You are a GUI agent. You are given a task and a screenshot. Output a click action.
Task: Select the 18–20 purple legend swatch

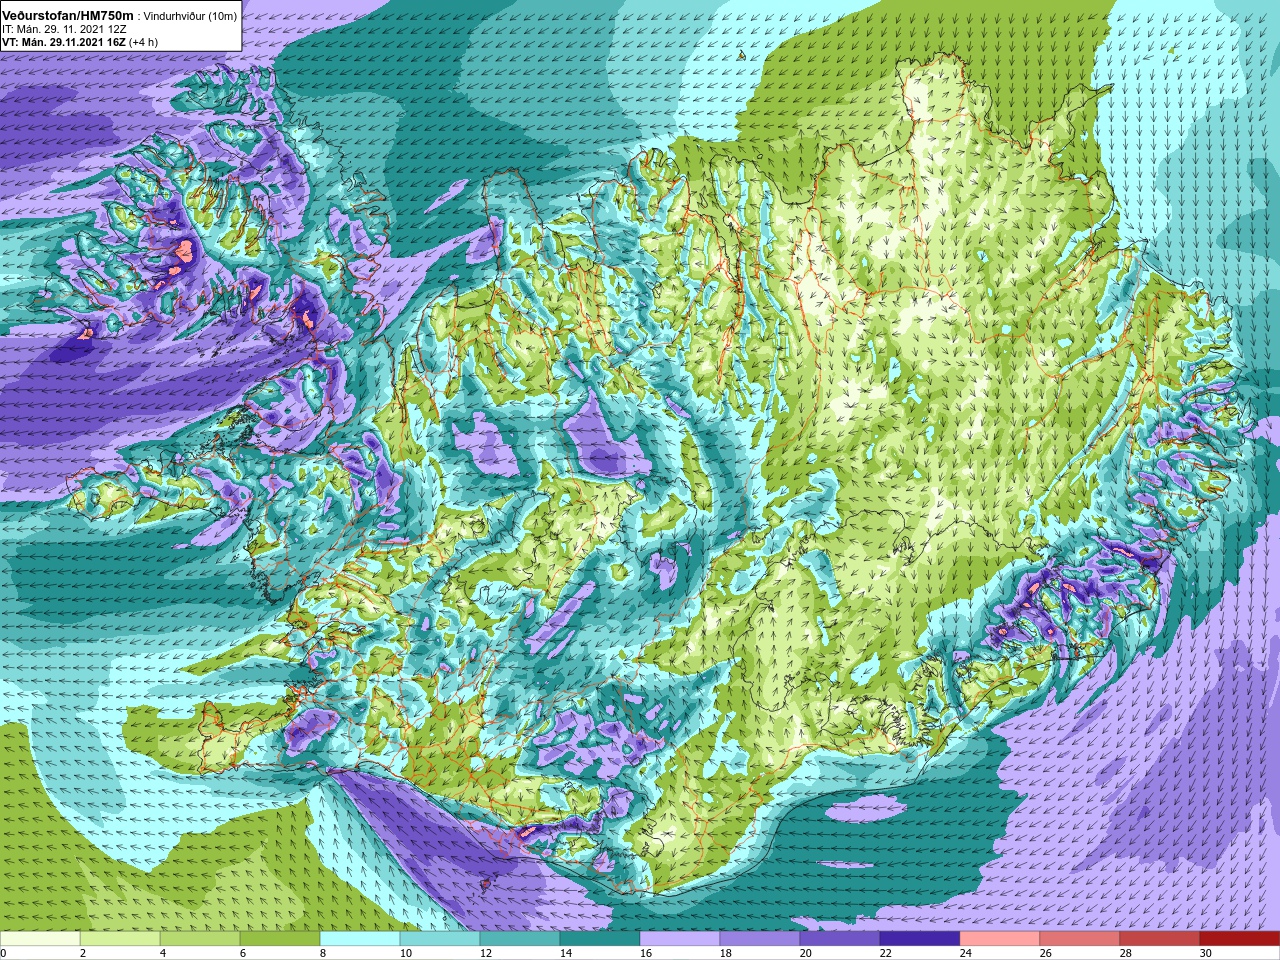coord(760,939)
